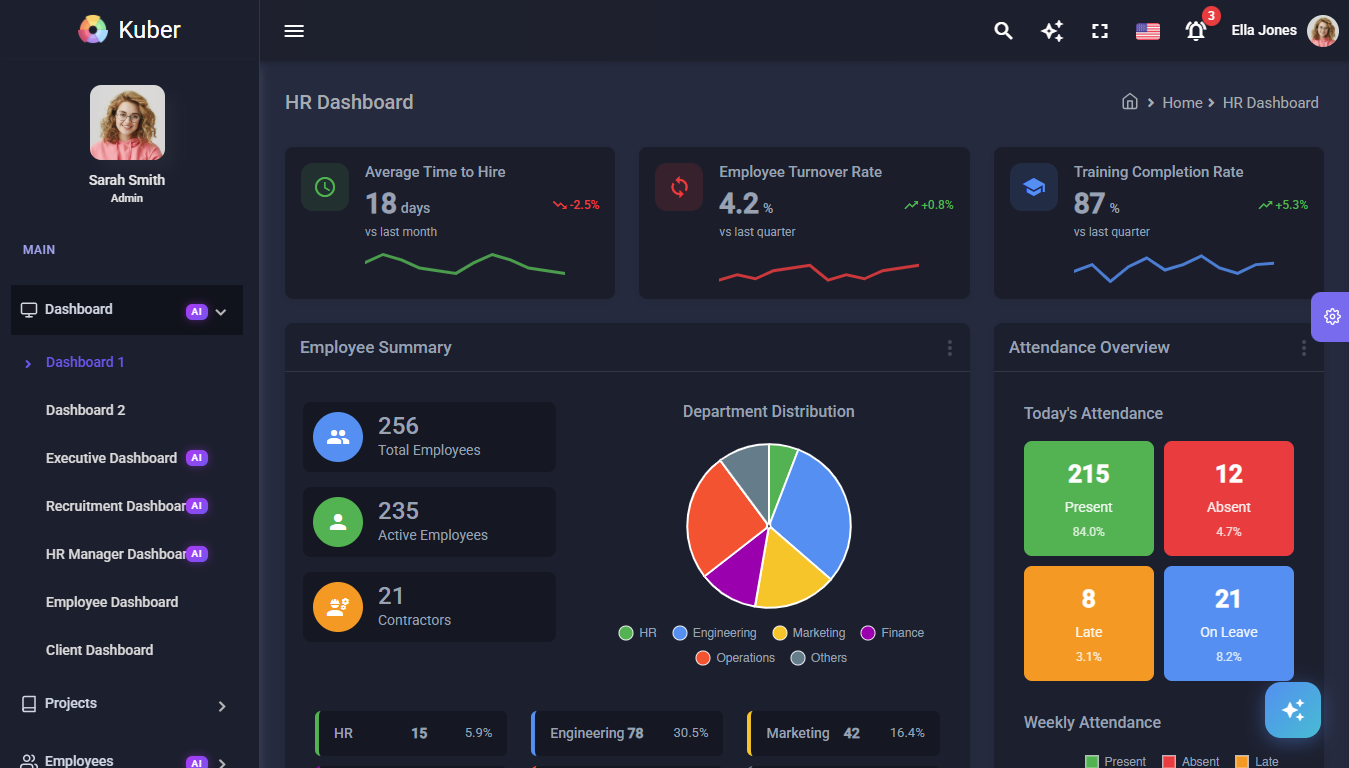
Task: Open the AI sparkle icon in header
Action: pos(1052,31)
